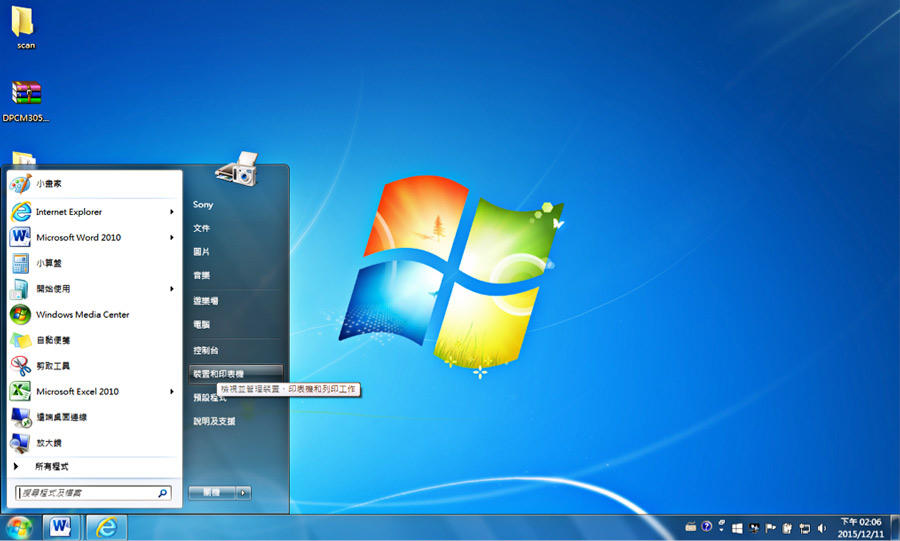Viewport: 900px width, 541px height.
Task: Expand Internet Explorer jump list arrow
Action: (172, 212)
